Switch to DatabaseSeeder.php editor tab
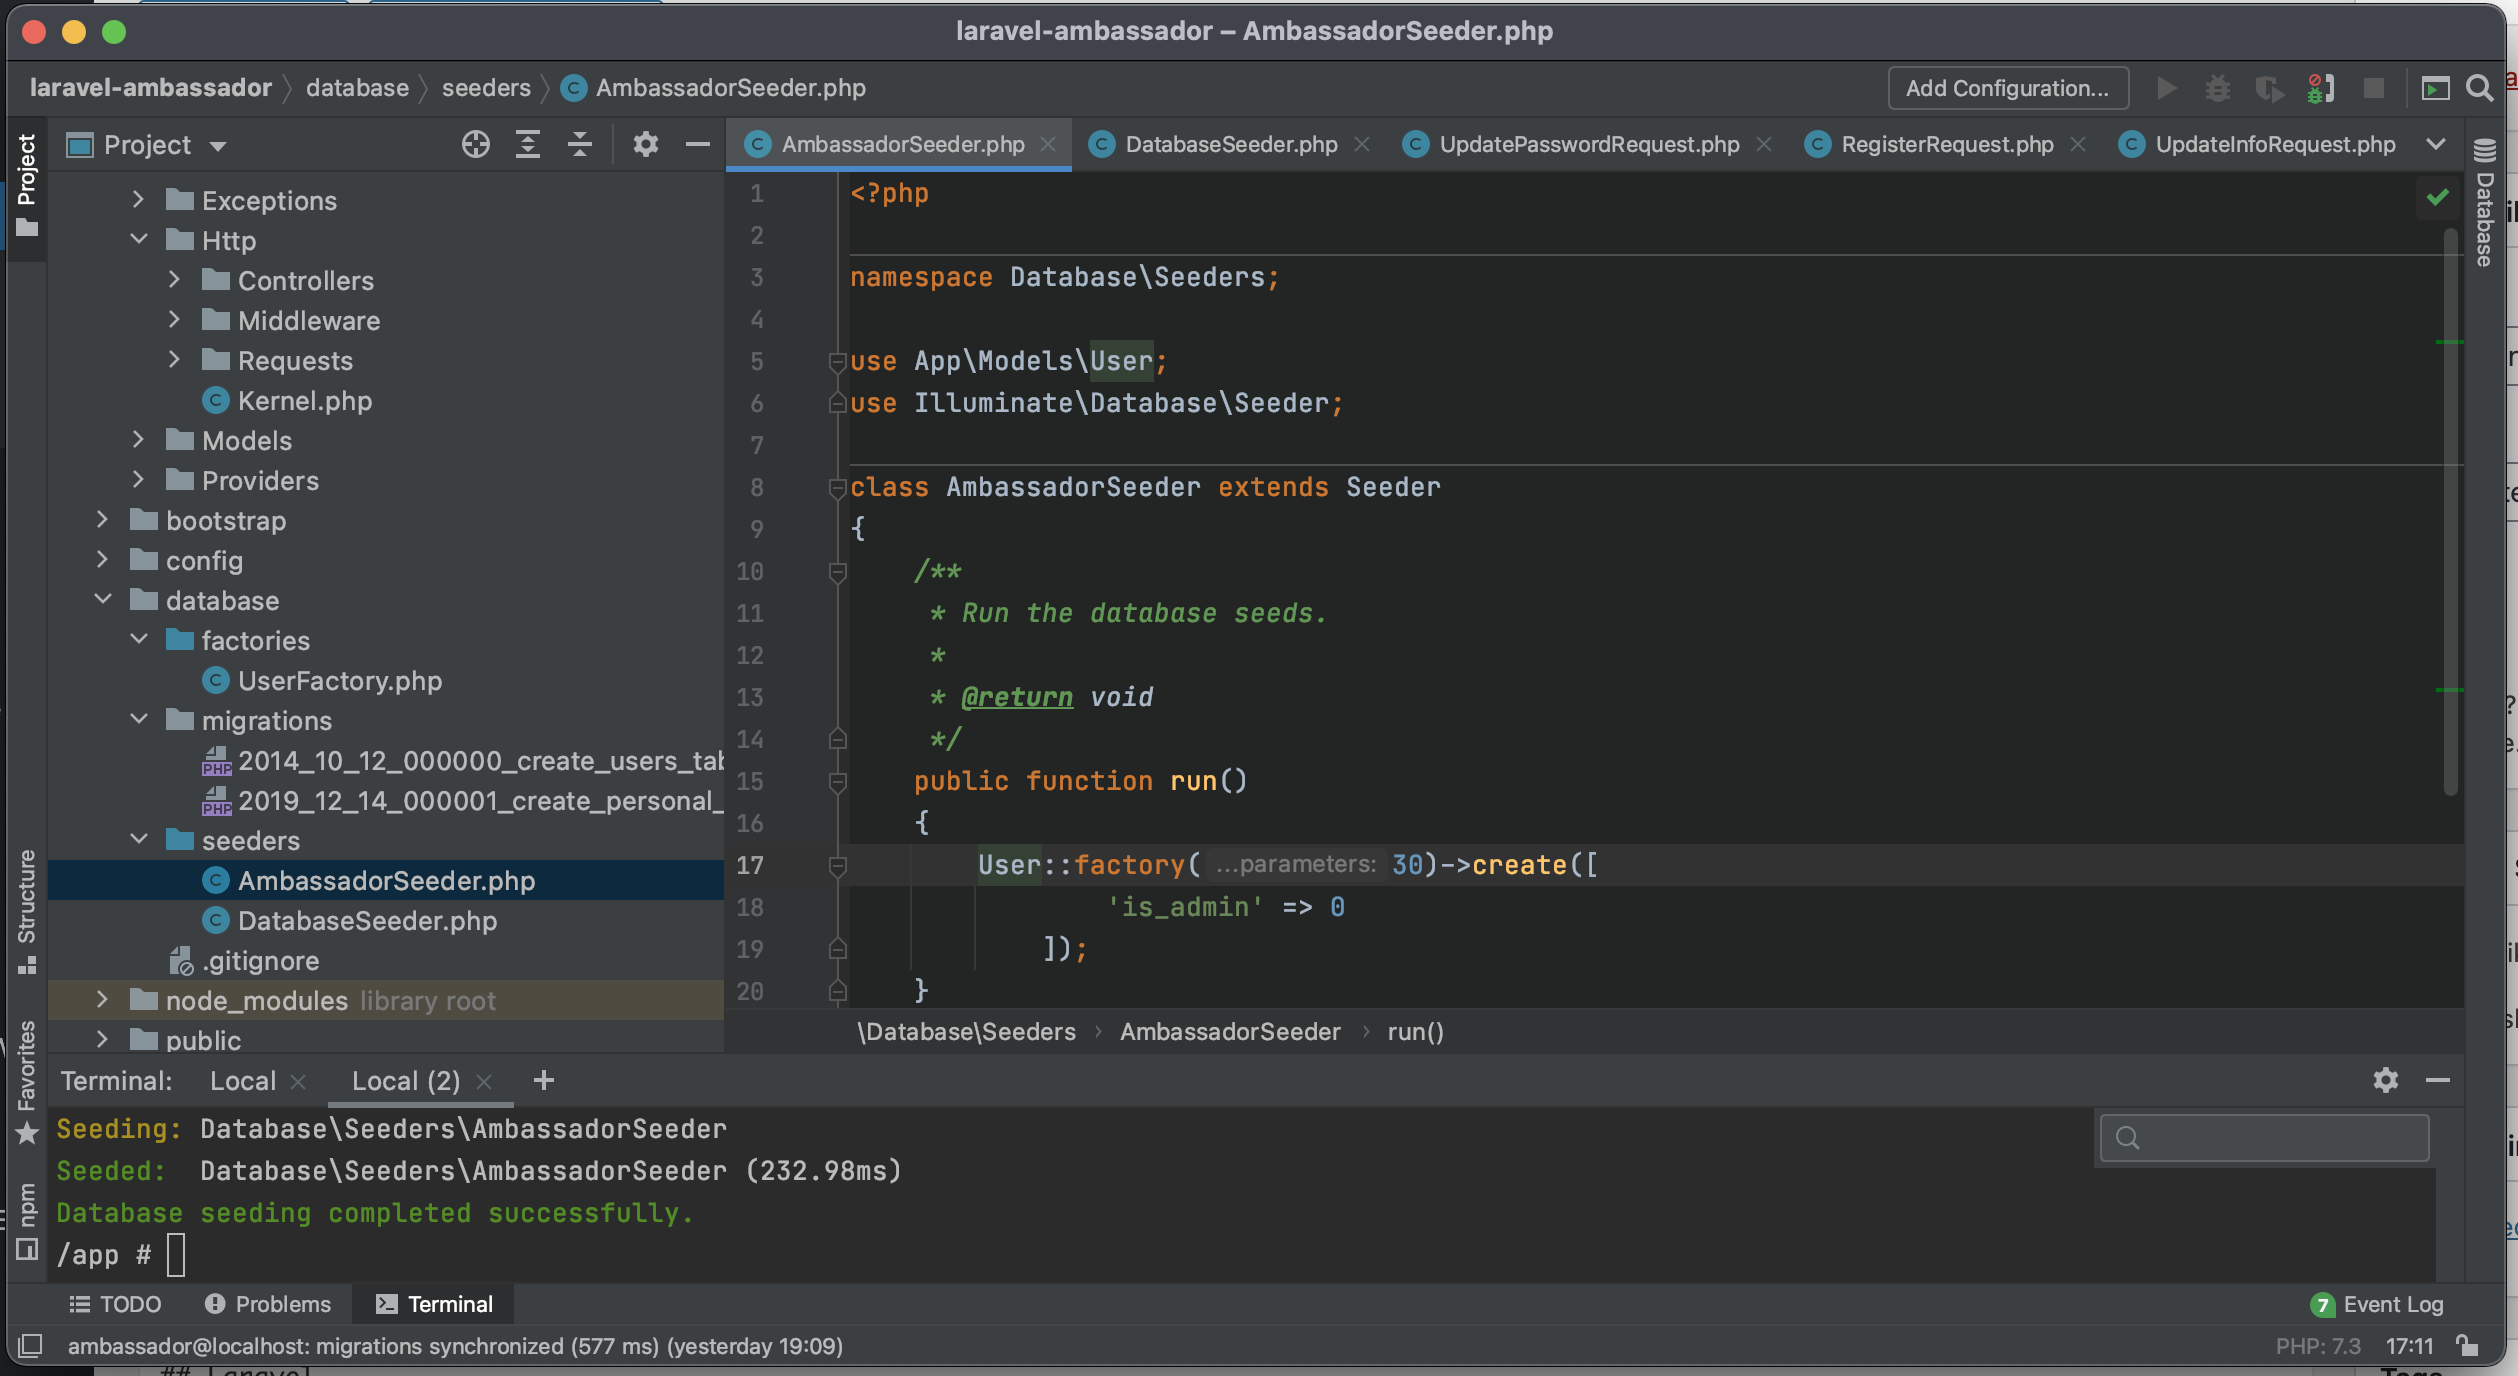This screenshot has height=1376, width=2518. pyautogui.click(x=1230, y=145)
